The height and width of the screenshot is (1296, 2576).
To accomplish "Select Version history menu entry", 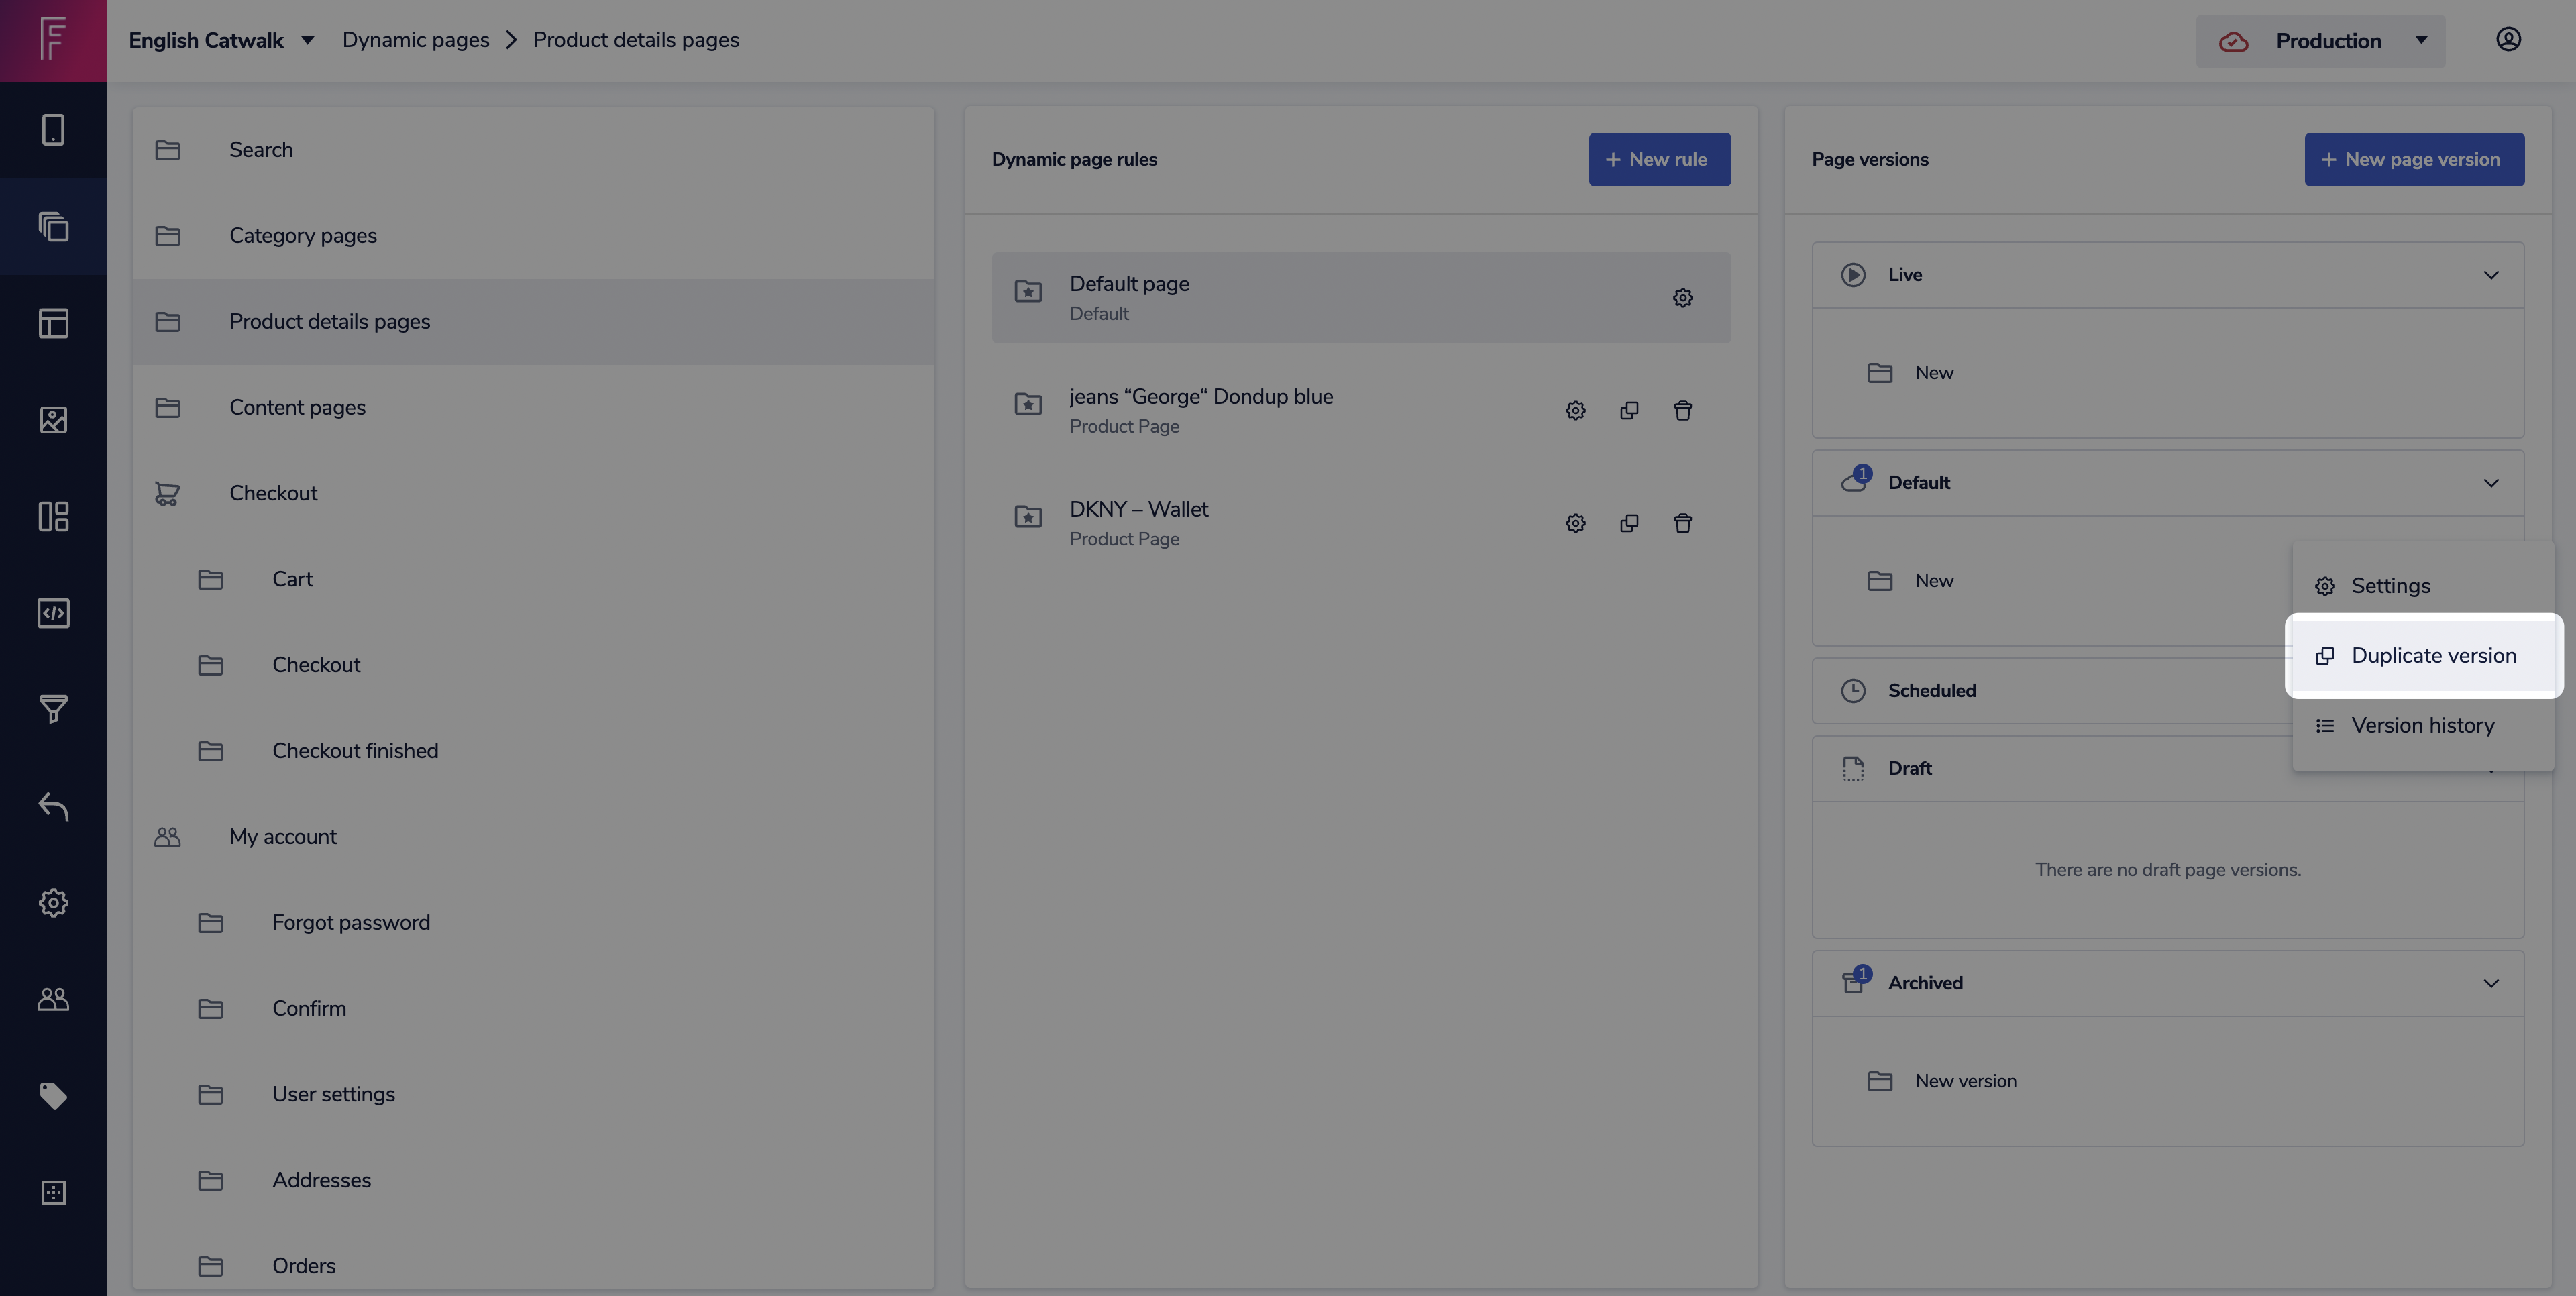I will pos(2422,726).
